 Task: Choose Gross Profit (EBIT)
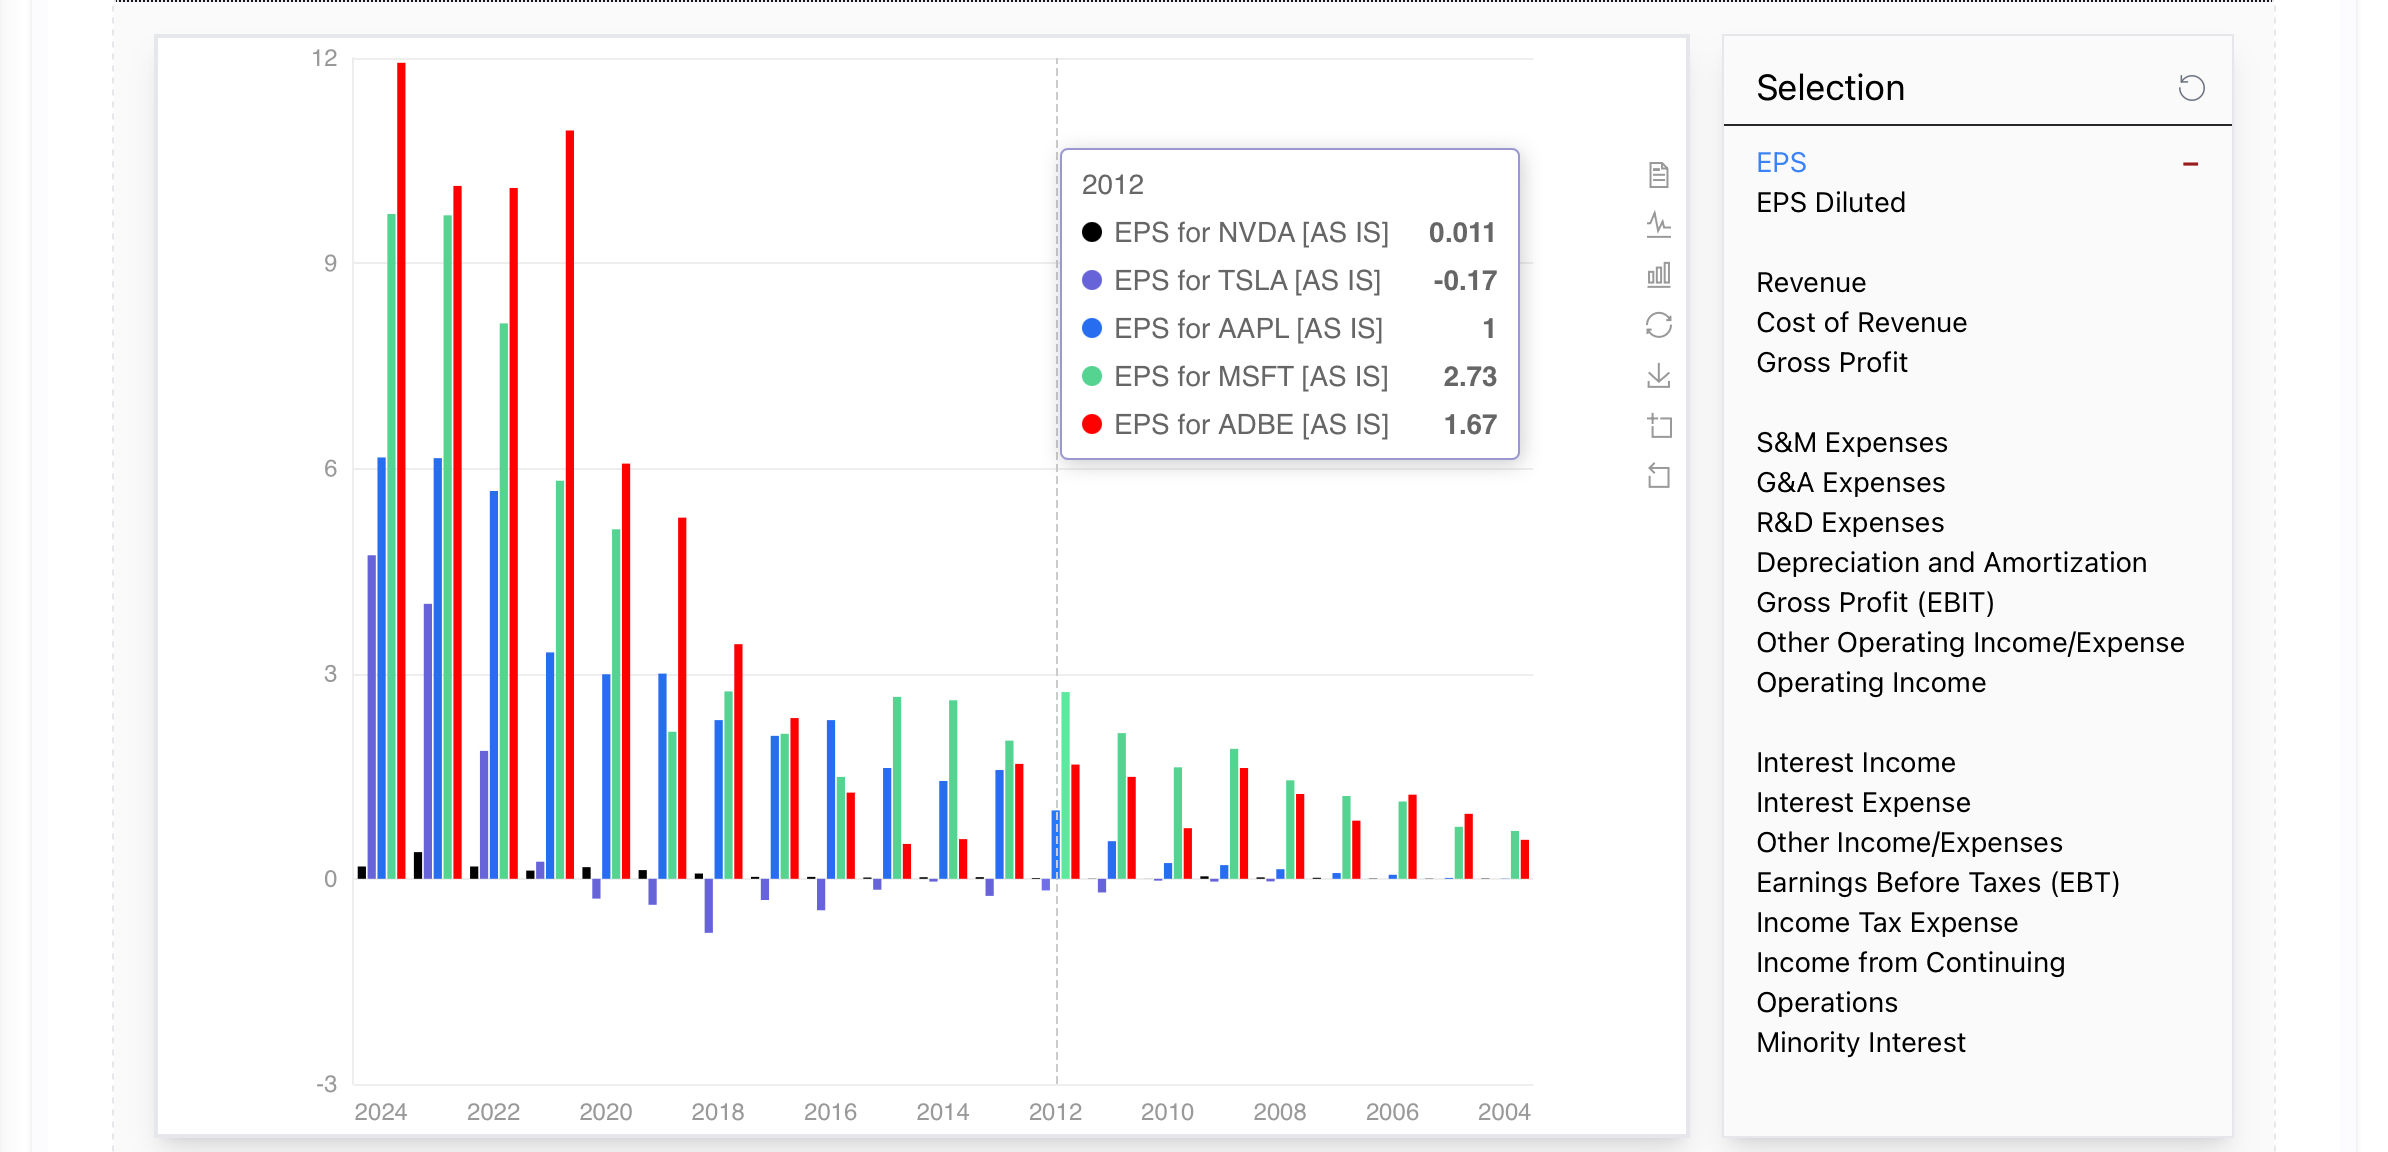pos(1875,603)
